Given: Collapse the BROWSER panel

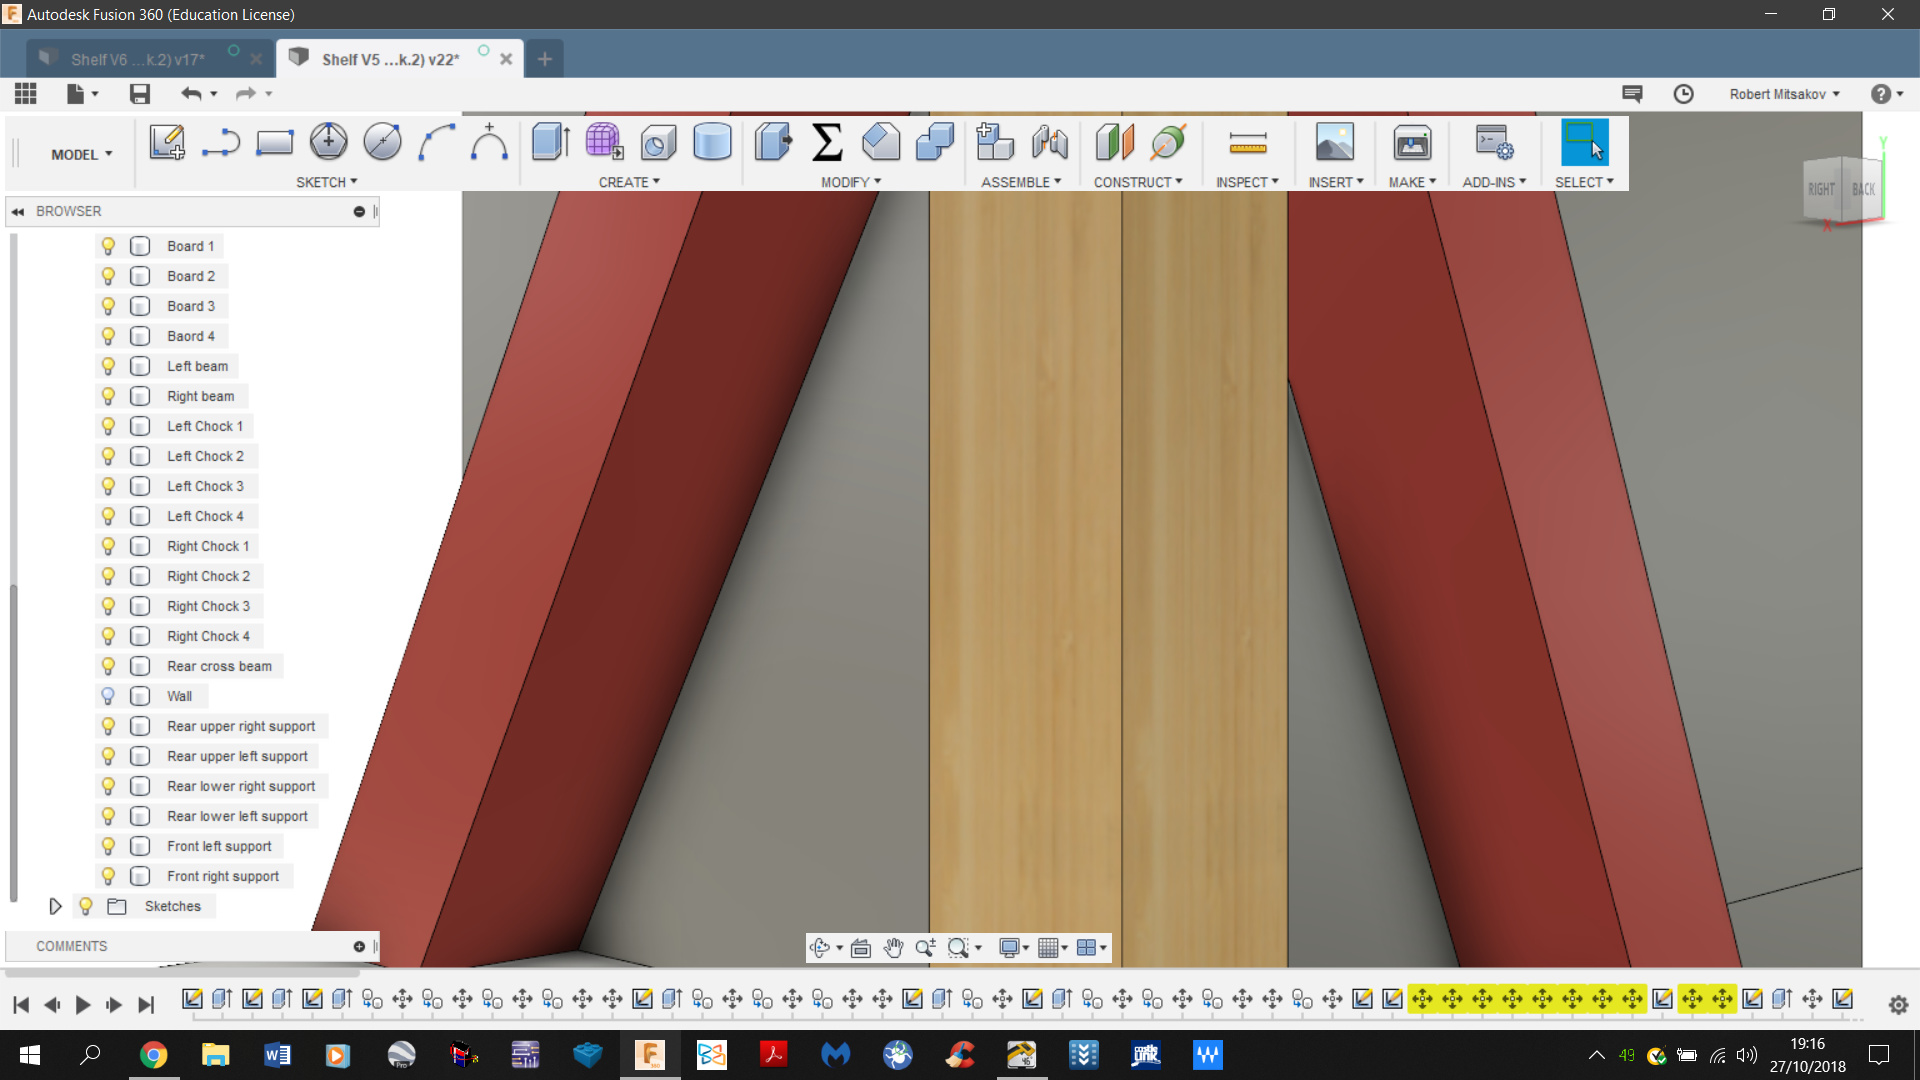Looking at the screenshot, I should [x=17, y=211].
